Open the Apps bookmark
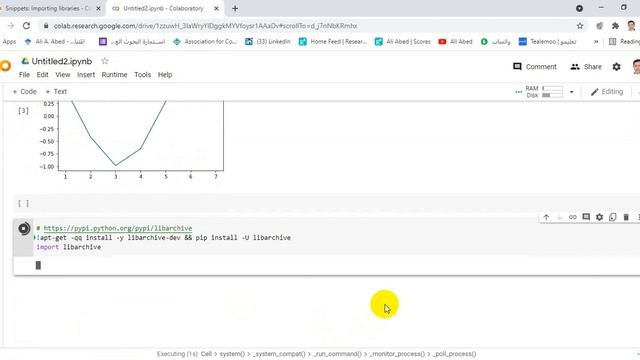The height and width of the screenshot is (360, 640). tap(9, 42)
